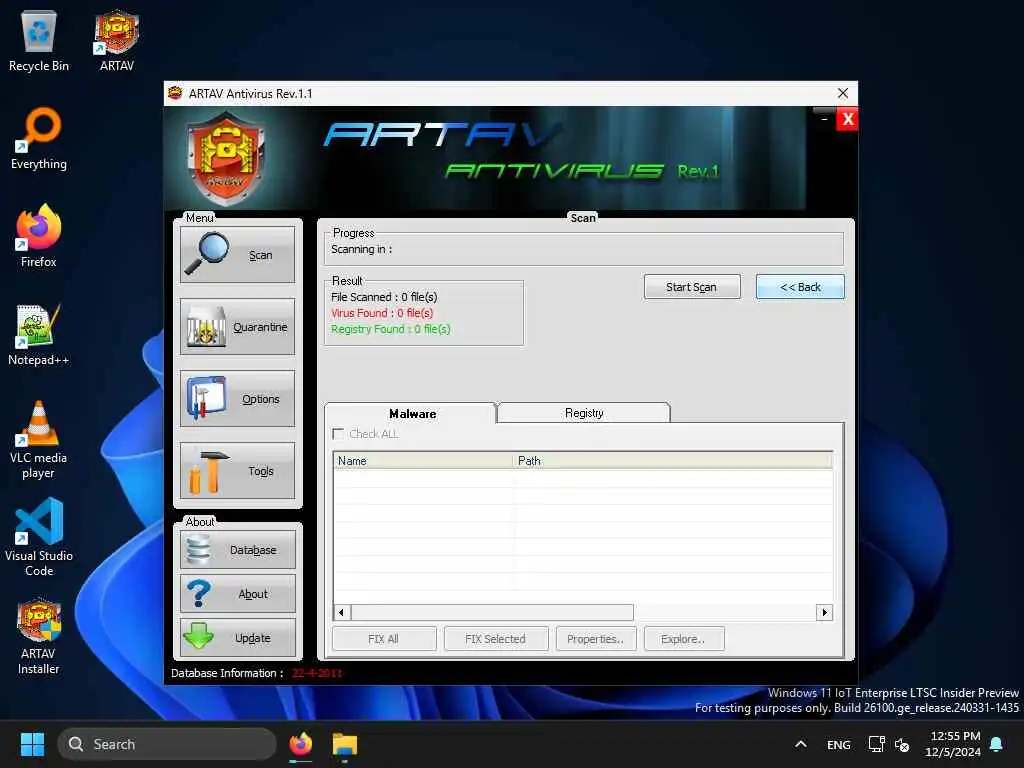Click the Path column header
This screenshot has height=768, width=1024.
673,460
